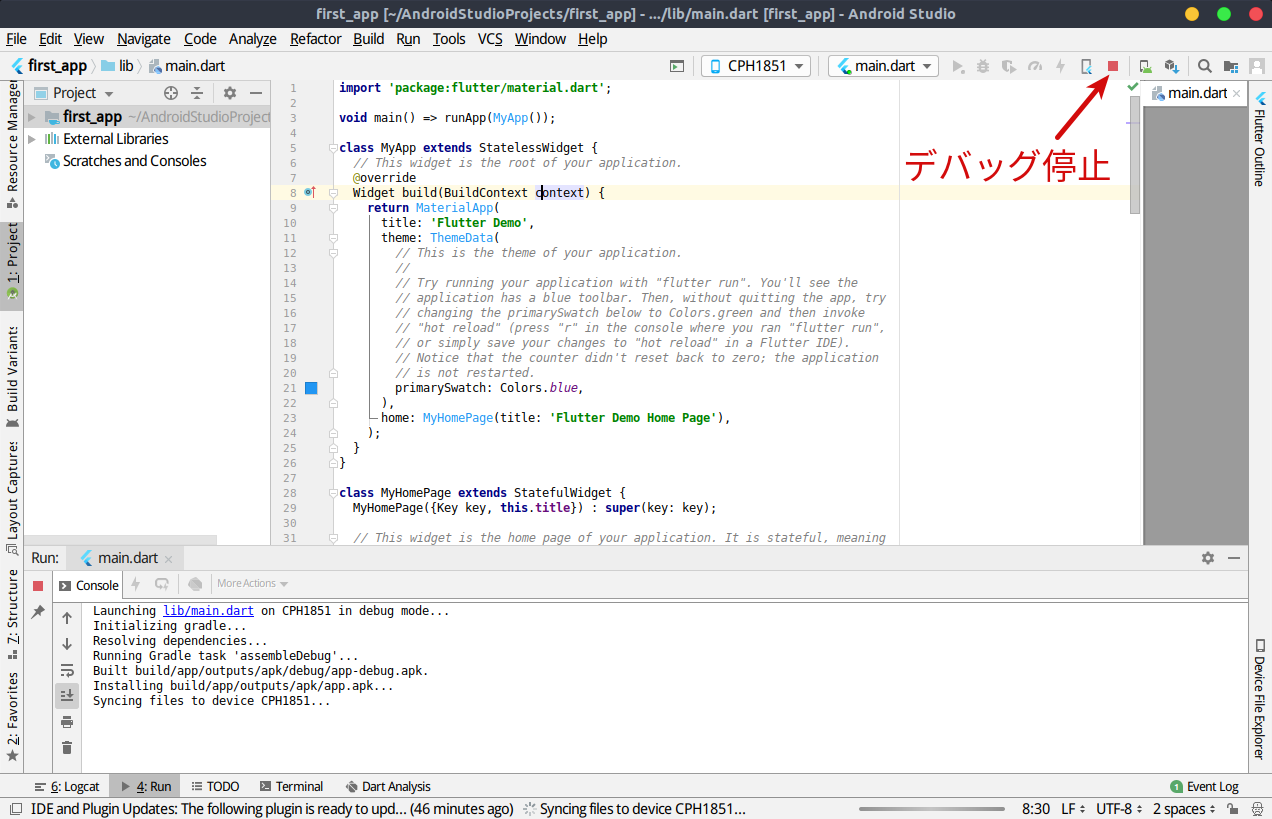Image resolution: width=1272 pixels, height=819 pixels.
Task: Open the Refactor menu
Action: point(315,39)
